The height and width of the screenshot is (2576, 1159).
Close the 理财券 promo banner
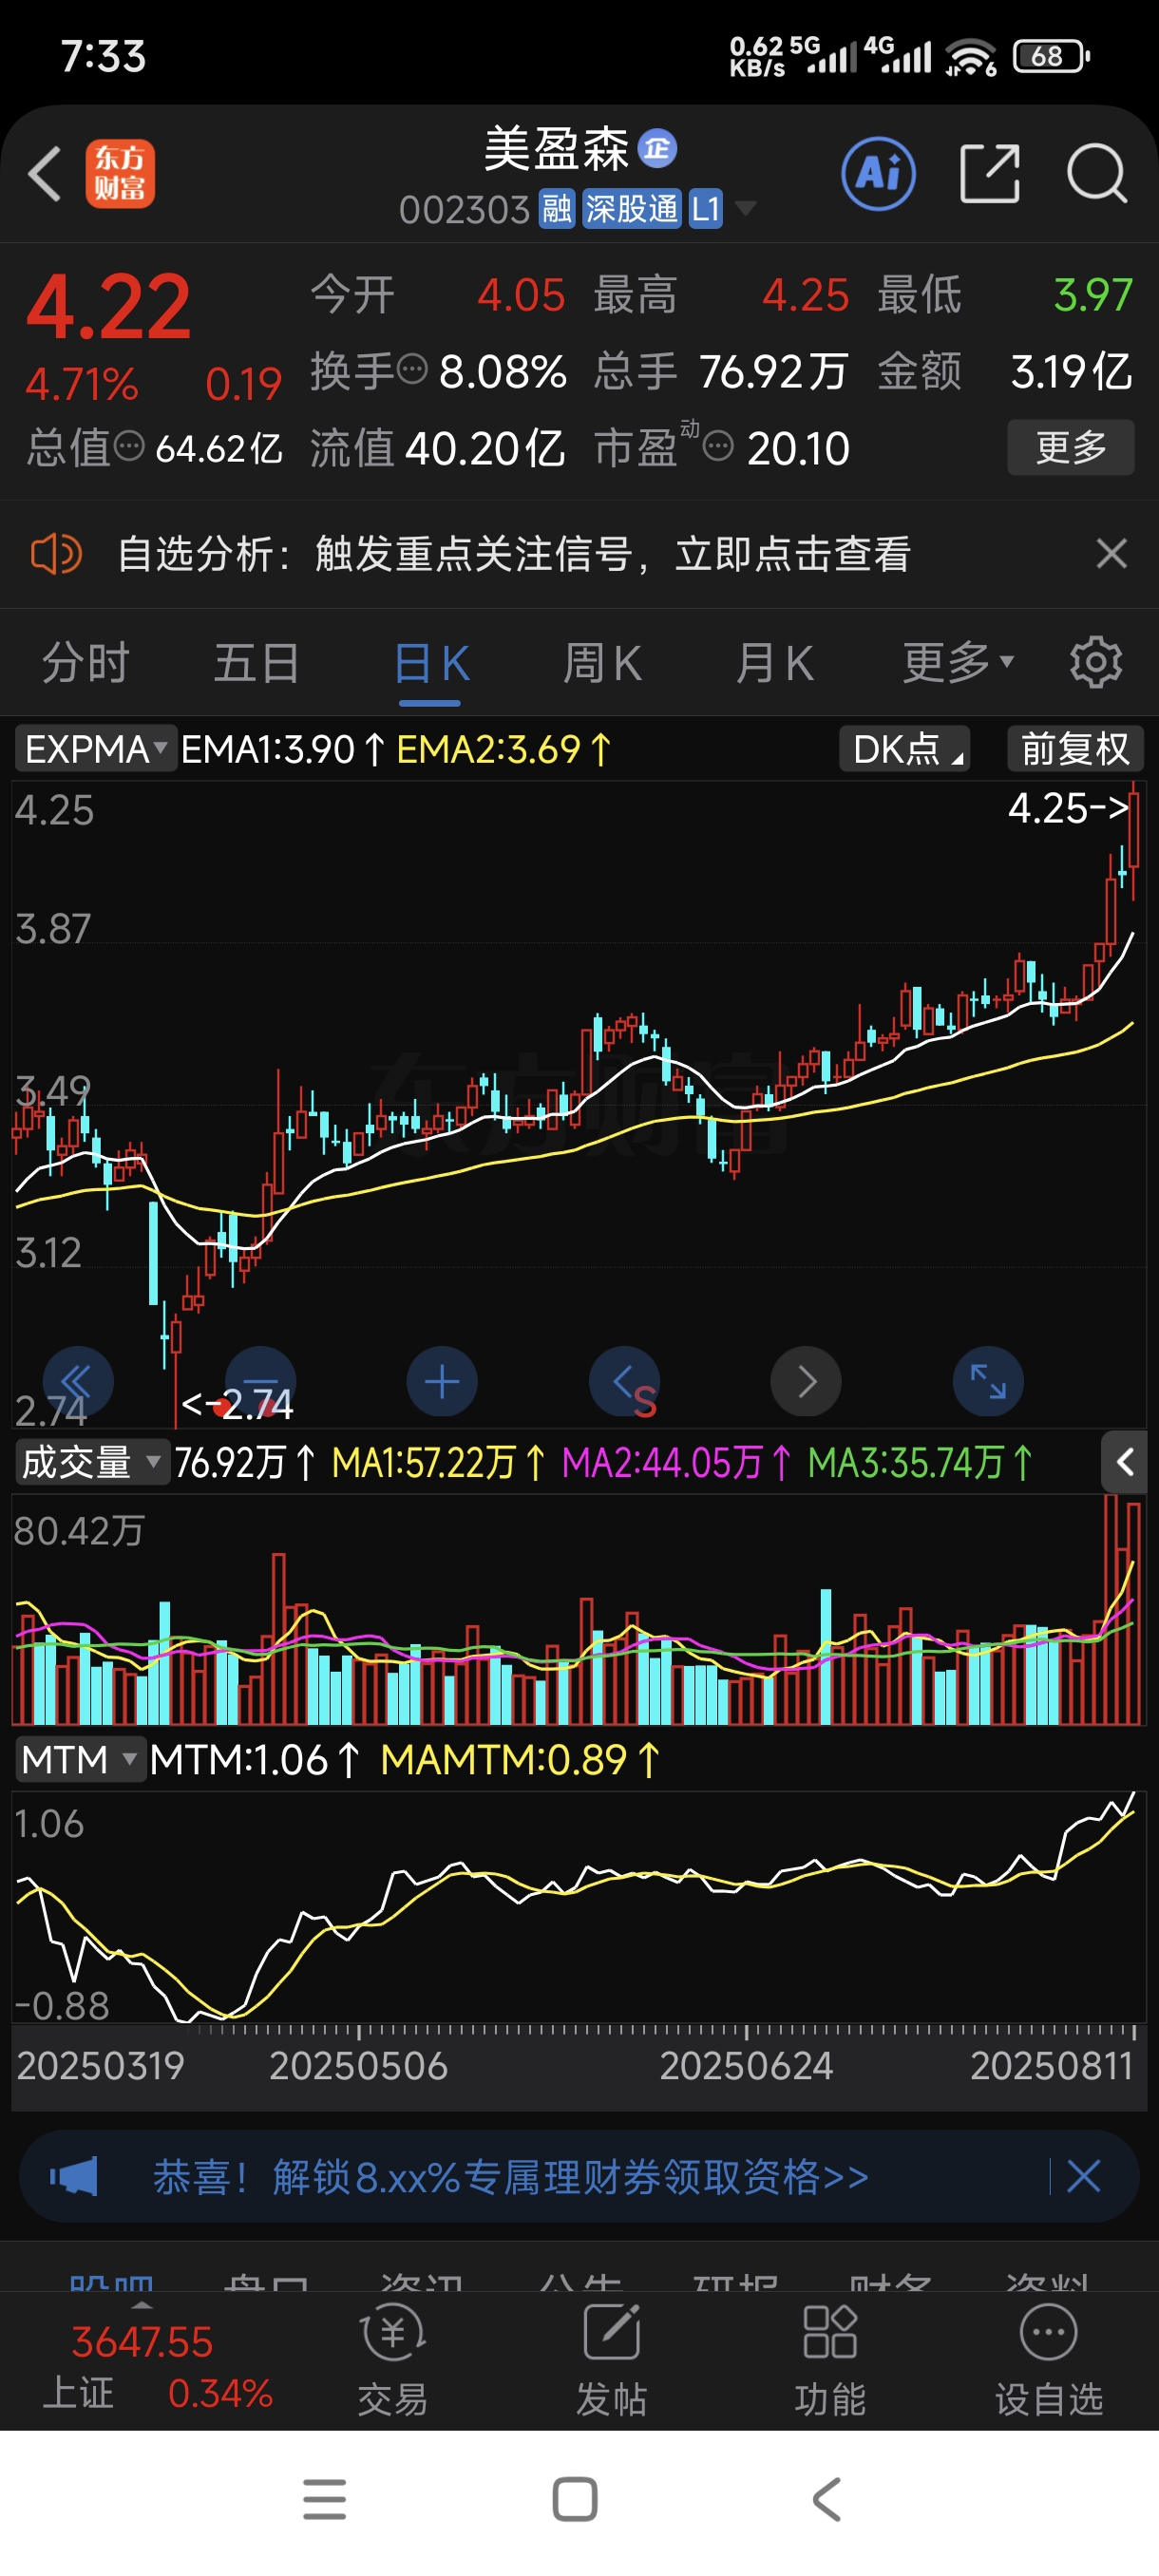coord(1084,2177)
